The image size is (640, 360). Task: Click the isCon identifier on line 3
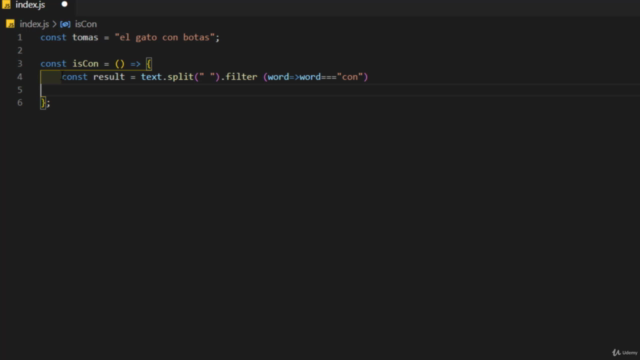[x=85, y=64]
